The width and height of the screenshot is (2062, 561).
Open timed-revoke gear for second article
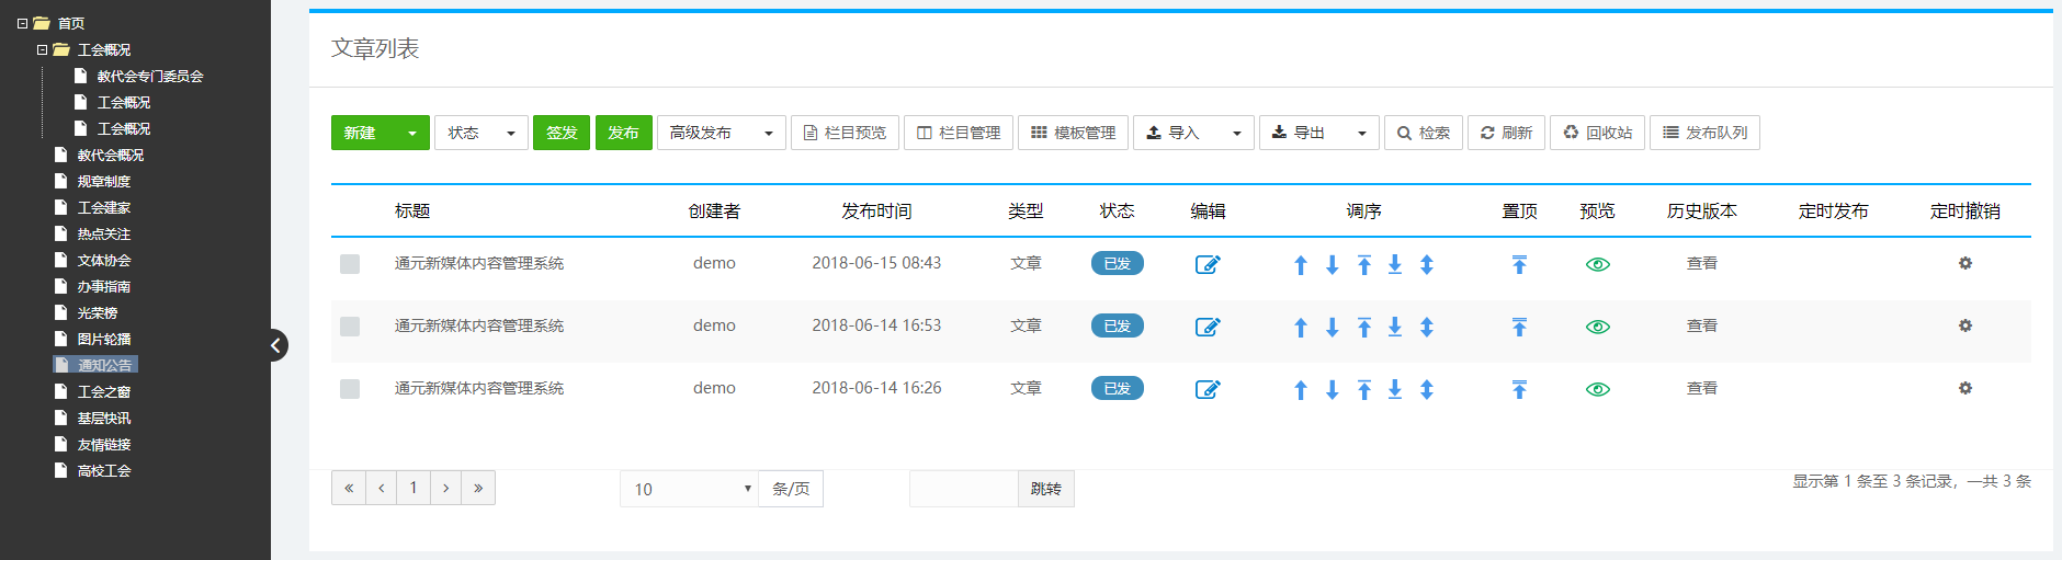(x=1964, y=326)
